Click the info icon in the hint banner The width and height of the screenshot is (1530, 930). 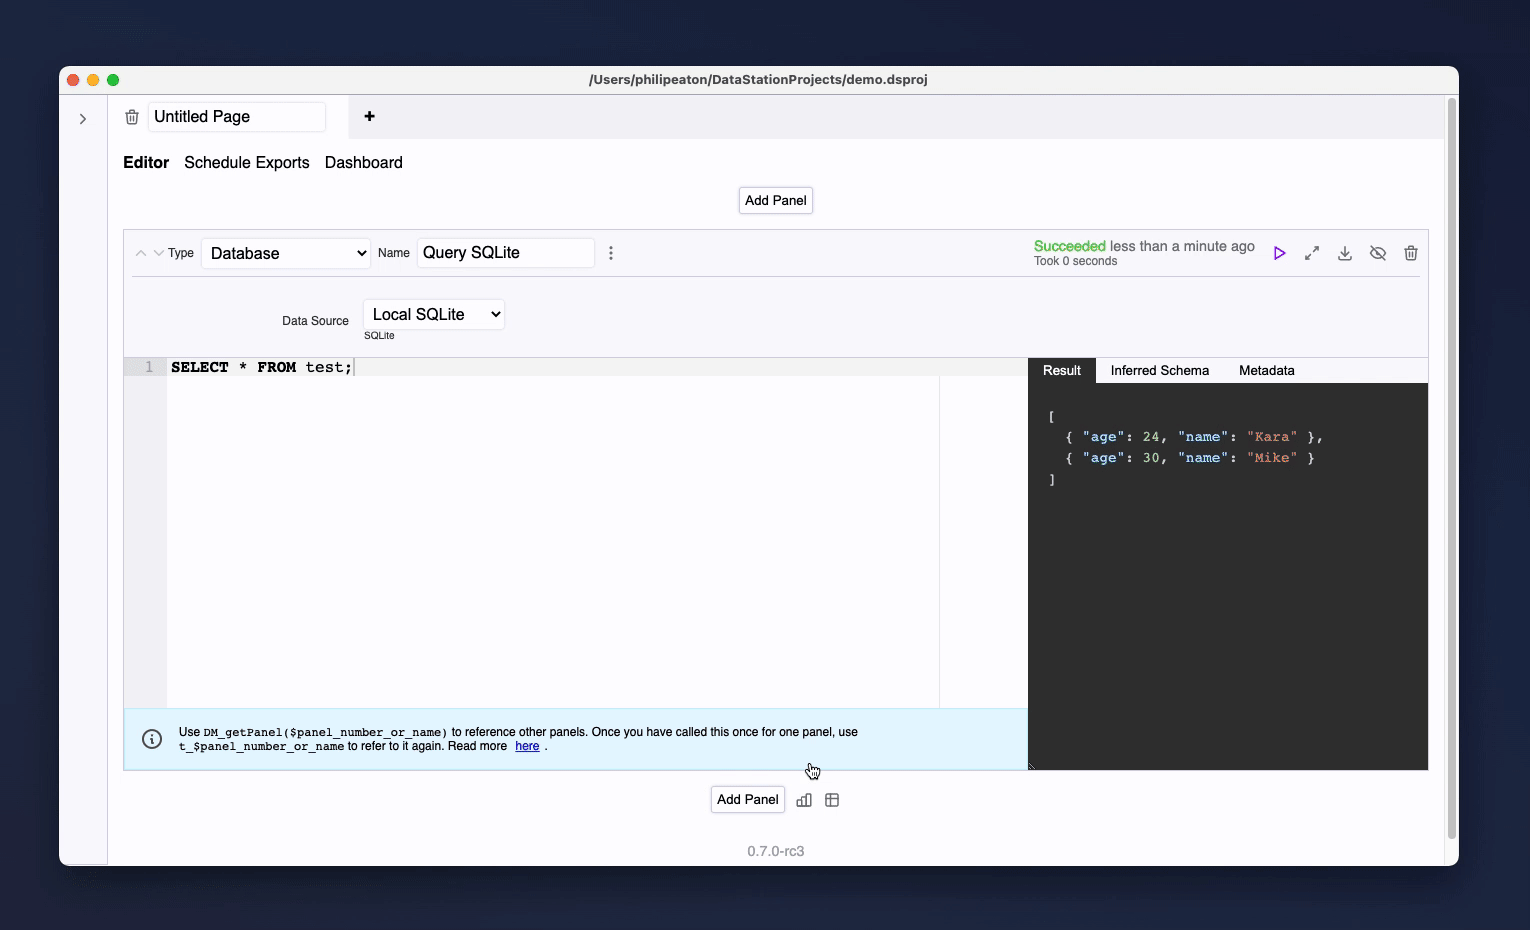pyautogui.click(x=151, y=739)
